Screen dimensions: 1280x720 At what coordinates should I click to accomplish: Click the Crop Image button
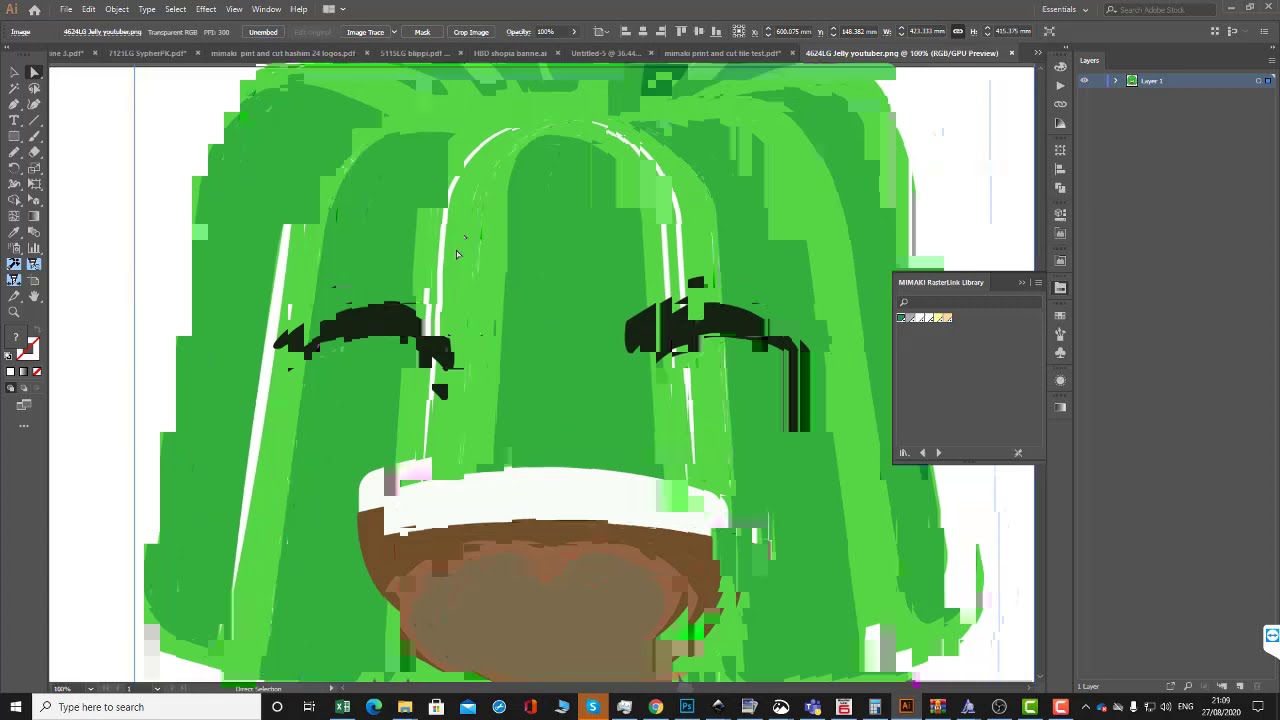(x=471, y=32)
